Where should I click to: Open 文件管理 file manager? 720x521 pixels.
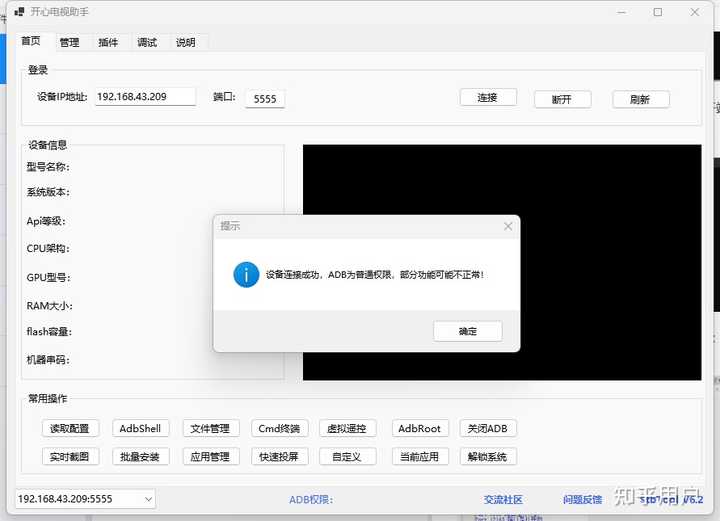[211, 428]
